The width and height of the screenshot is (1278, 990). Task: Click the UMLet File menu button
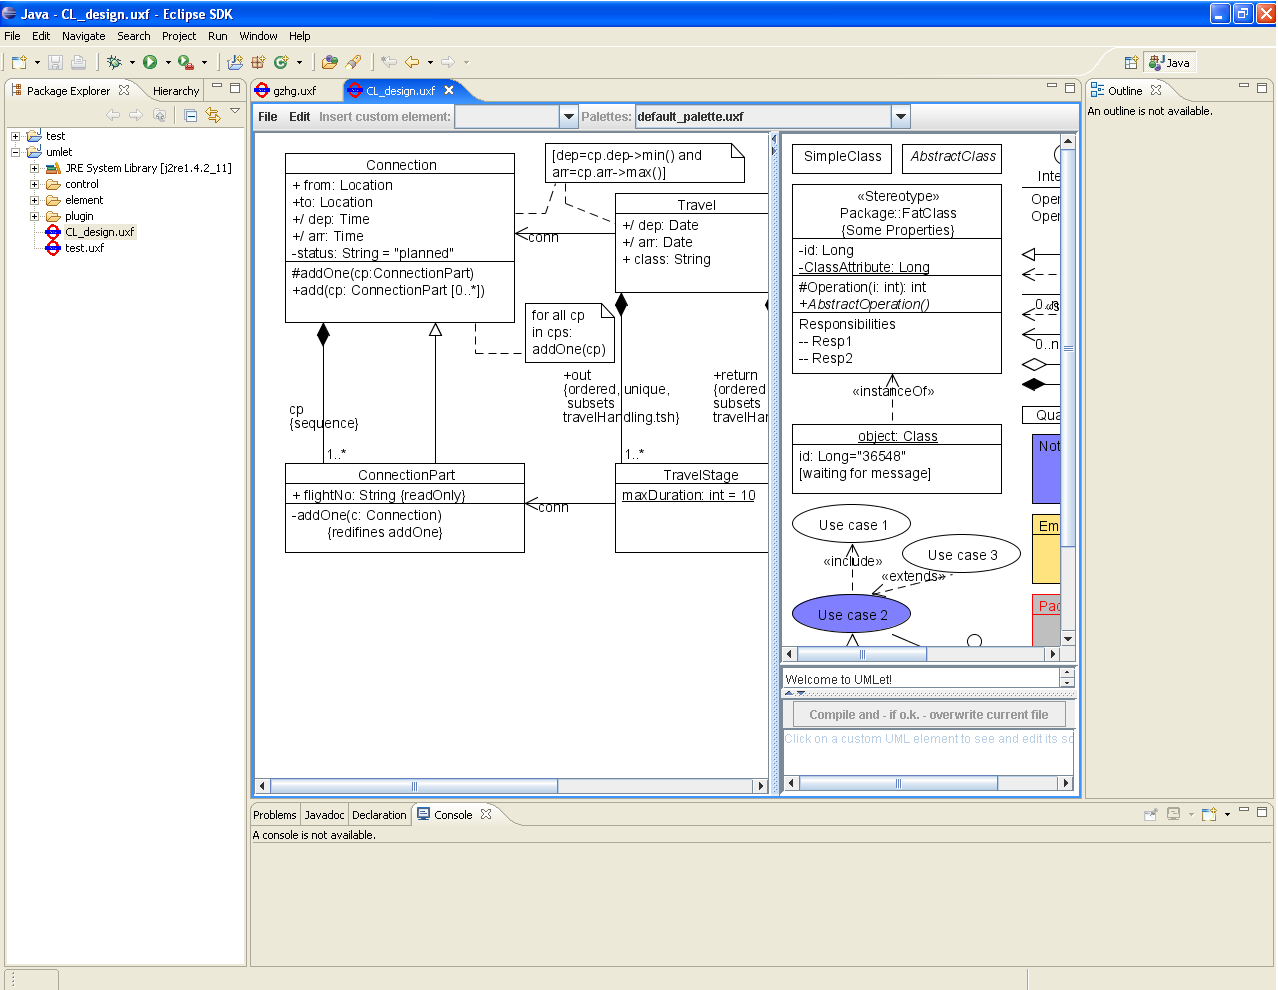(x=267, y=117)
